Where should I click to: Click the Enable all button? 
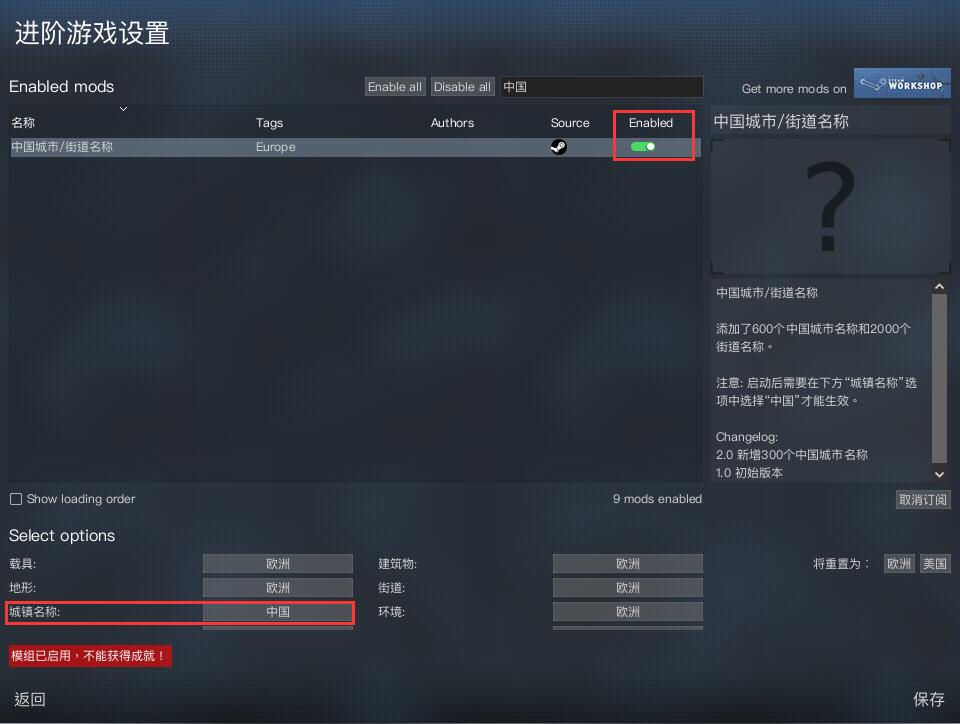395,87
